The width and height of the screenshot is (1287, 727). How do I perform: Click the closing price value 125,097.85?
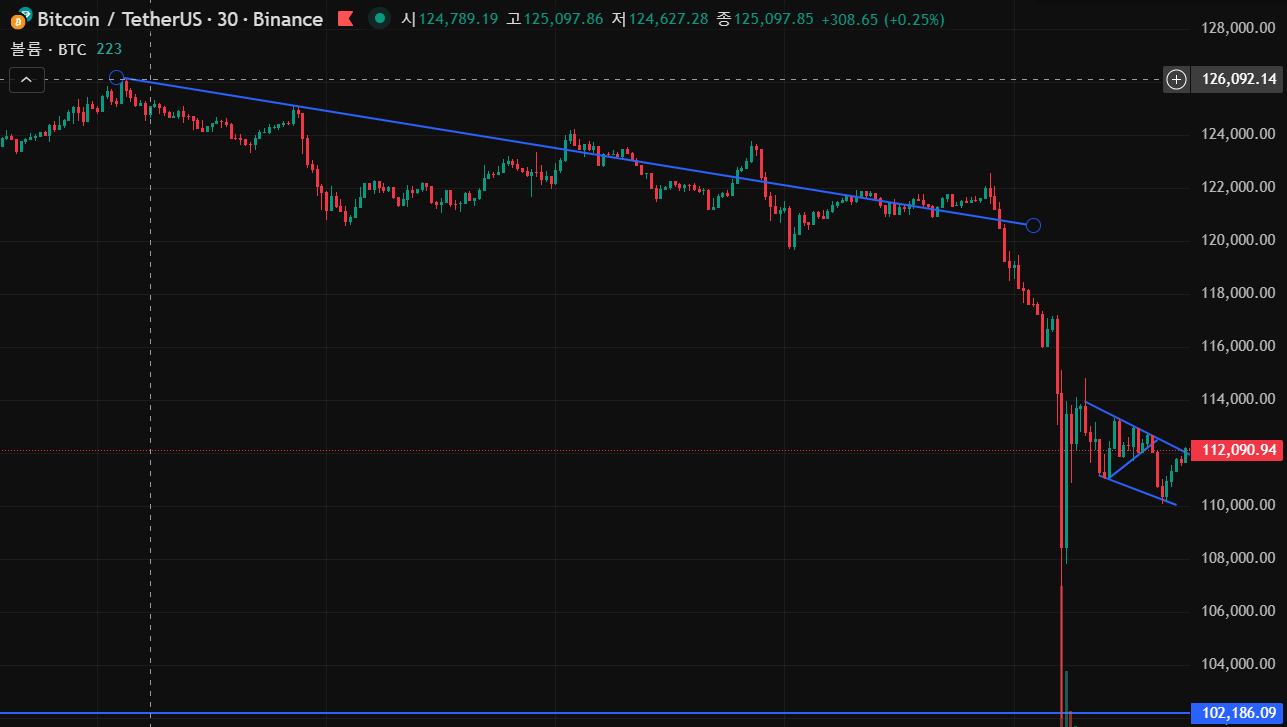point(773,19)
